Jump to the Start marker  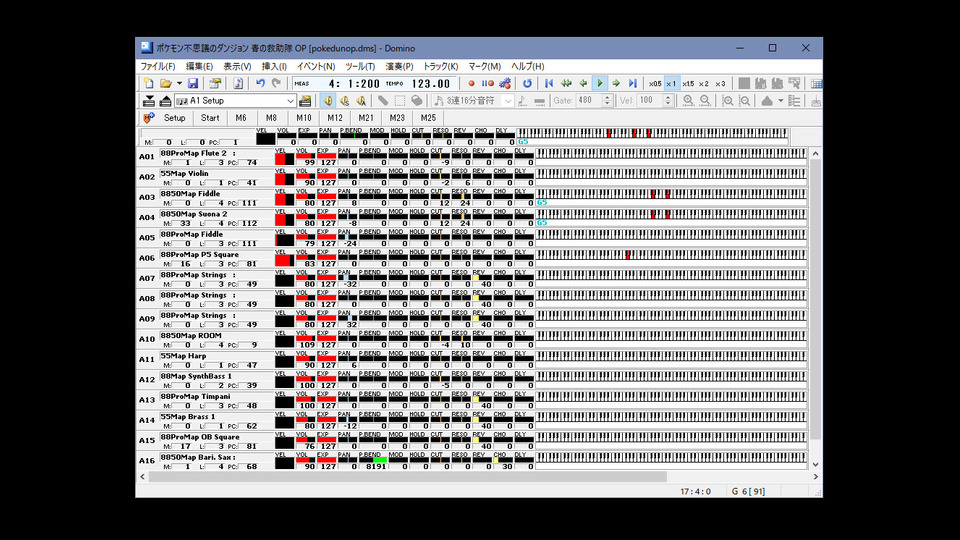coord(210,118)
